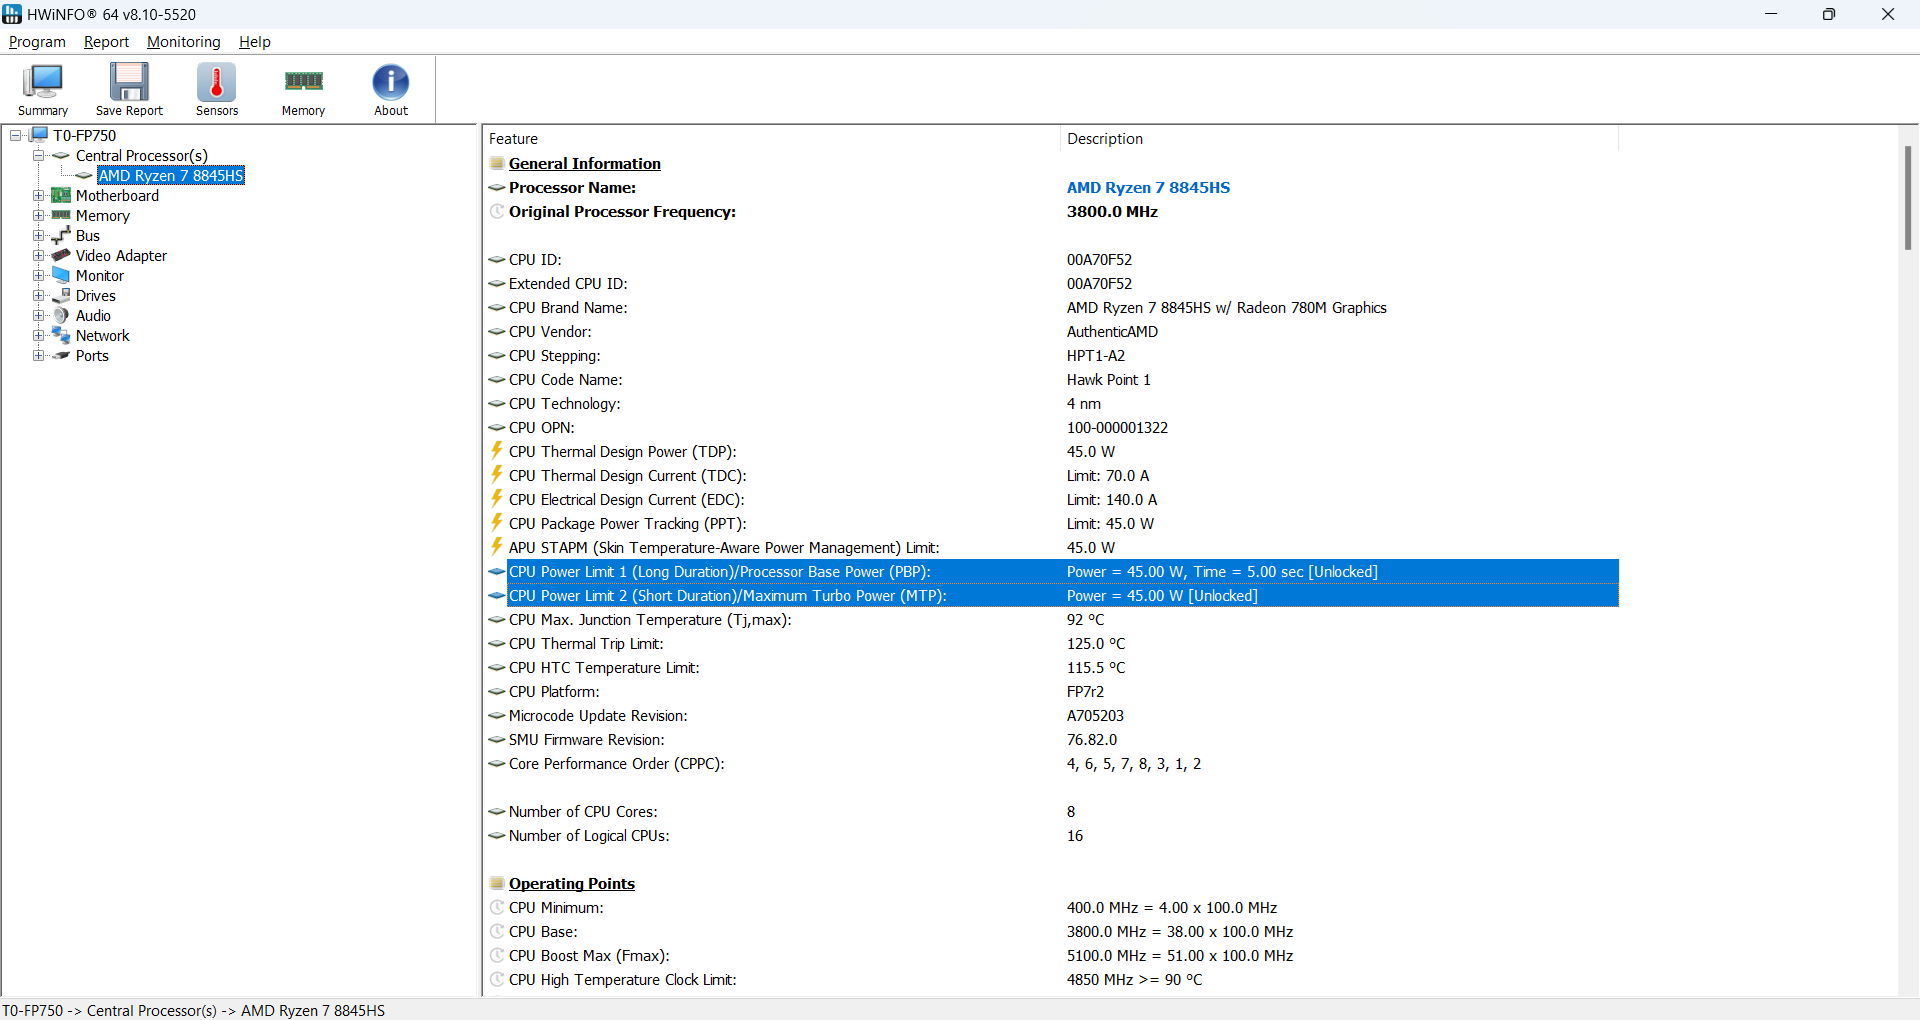Expand the Ports tree node
This screenshot has height=1020, width=1920.
[x=38, y=355]
